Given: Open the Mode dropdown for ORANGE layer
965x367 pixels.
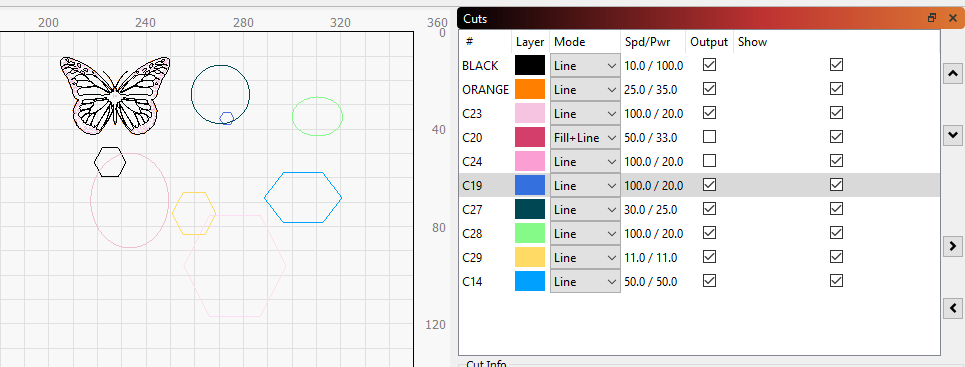Looking at the screenshot, I should tap(585, 89).
